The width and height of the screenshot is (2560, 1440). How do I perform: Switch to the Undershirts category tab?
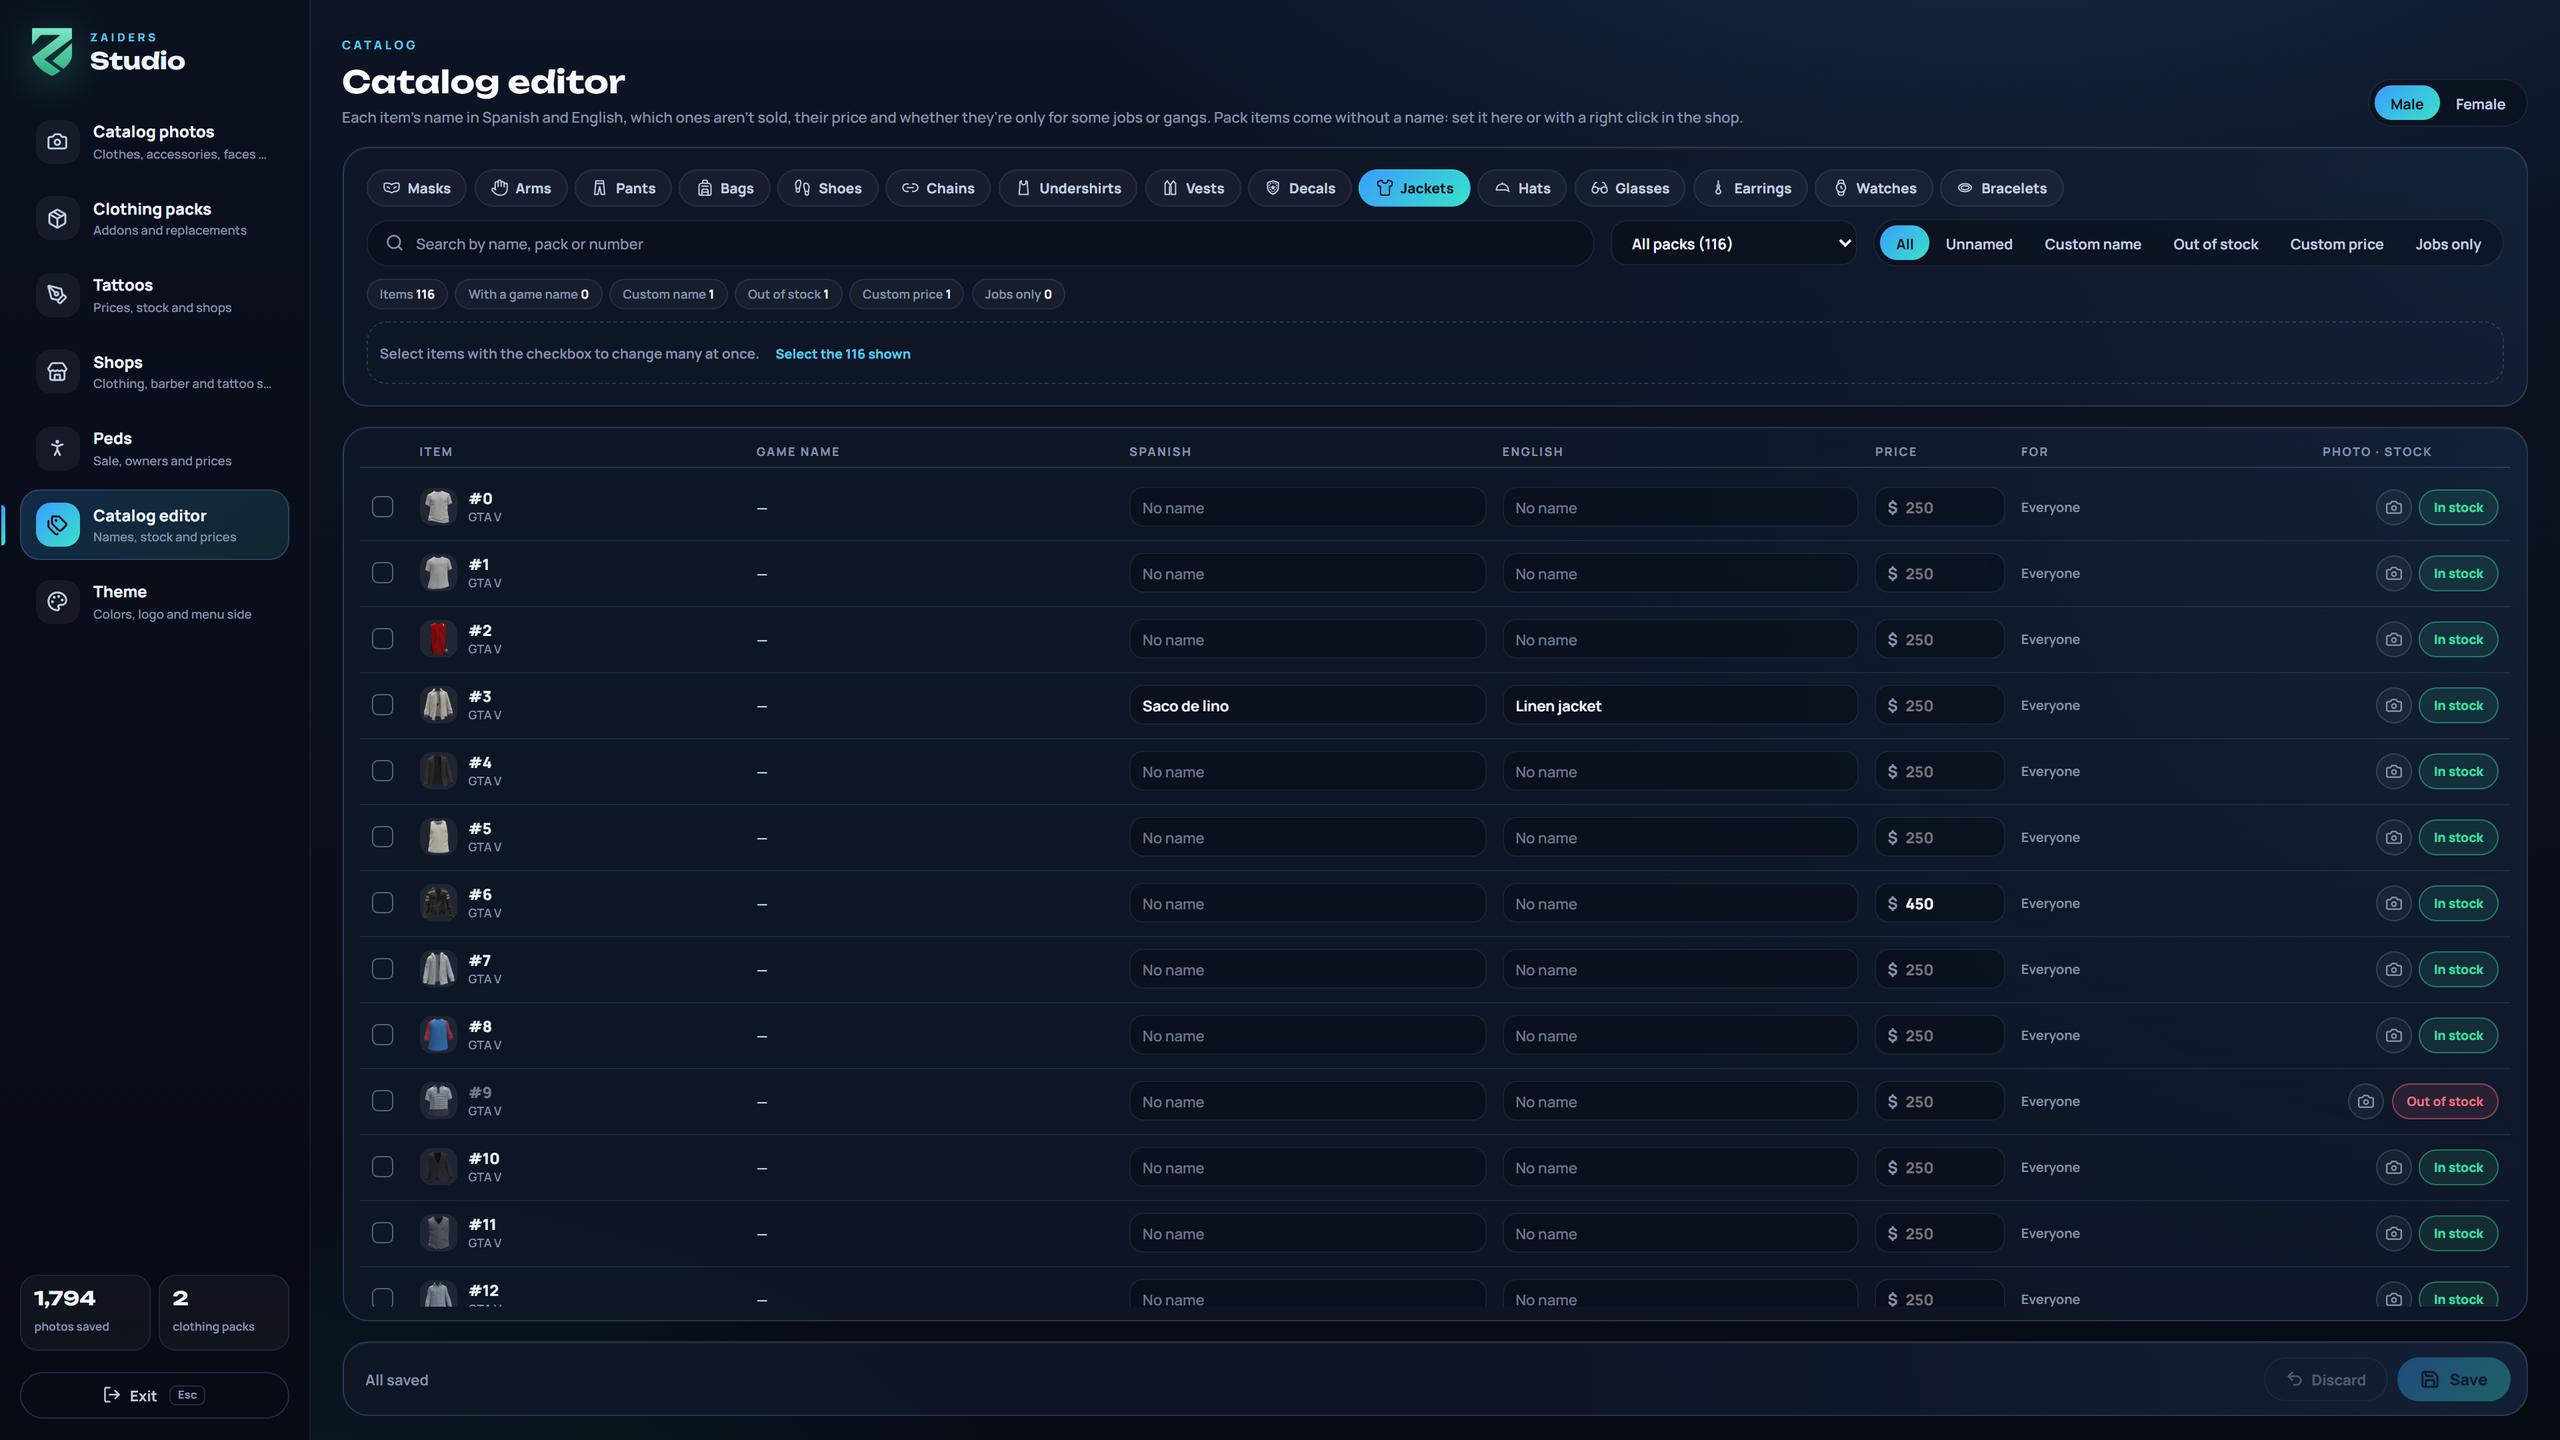tap(1068, 188)
